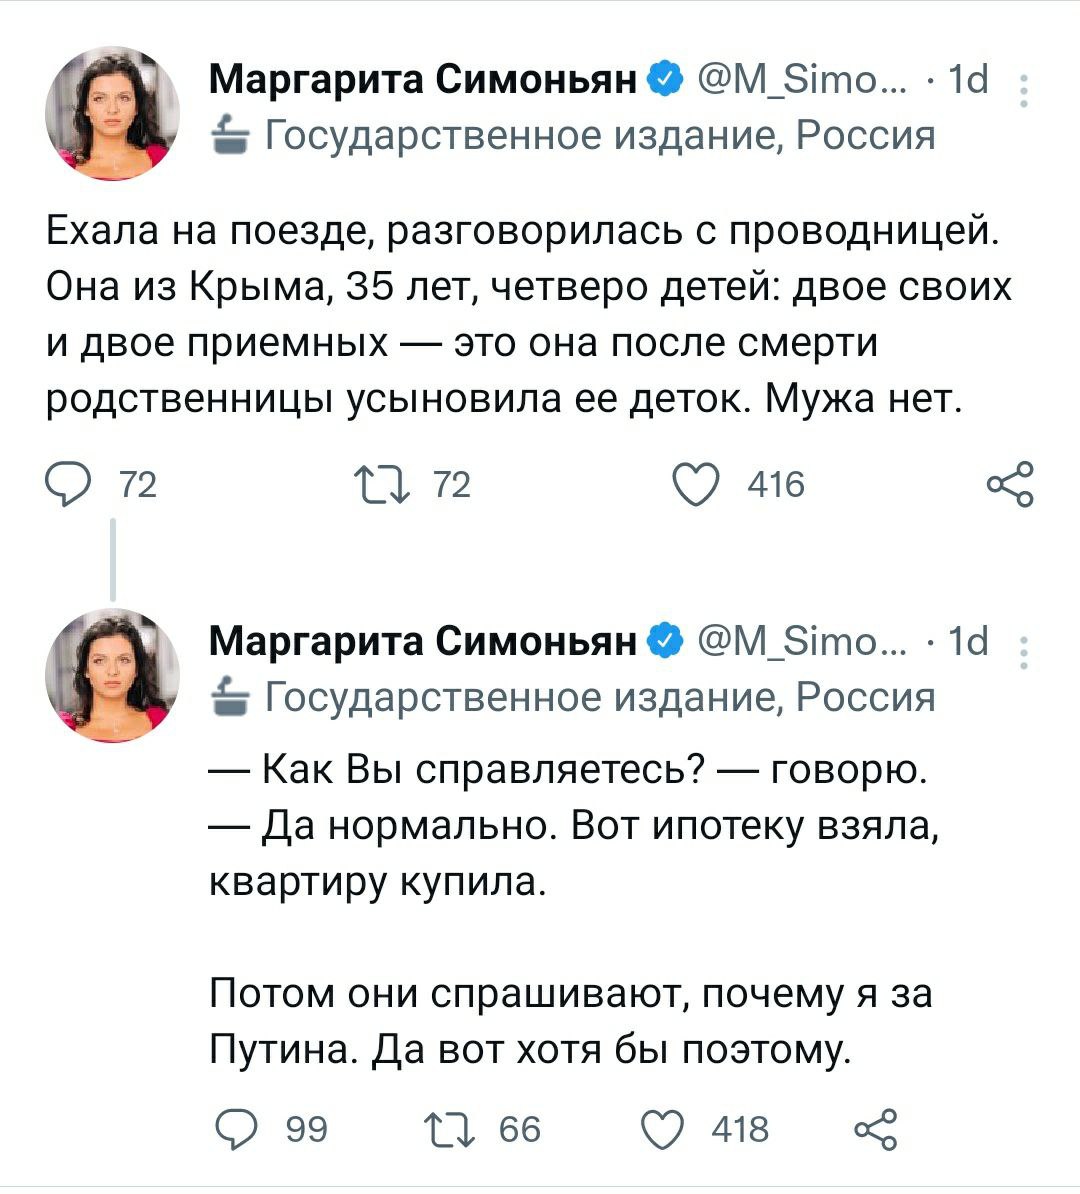Viewport: 1080px width, 1194px height.
Task: Click the state media label on first tweet
Action: (598, 134)
